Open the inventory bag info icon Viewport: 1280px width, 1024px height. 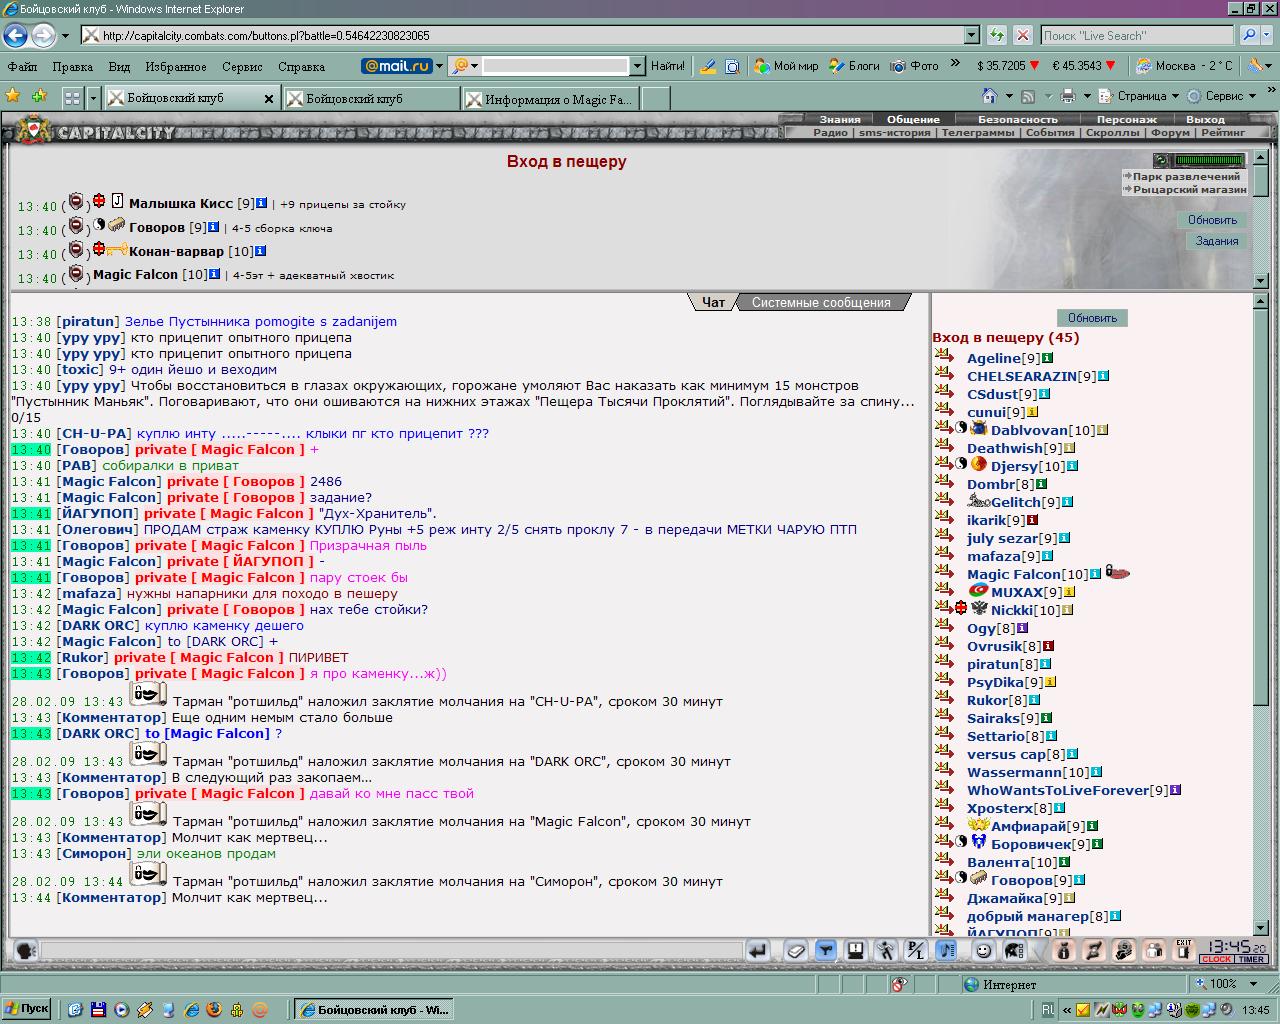pos(1064,950)
